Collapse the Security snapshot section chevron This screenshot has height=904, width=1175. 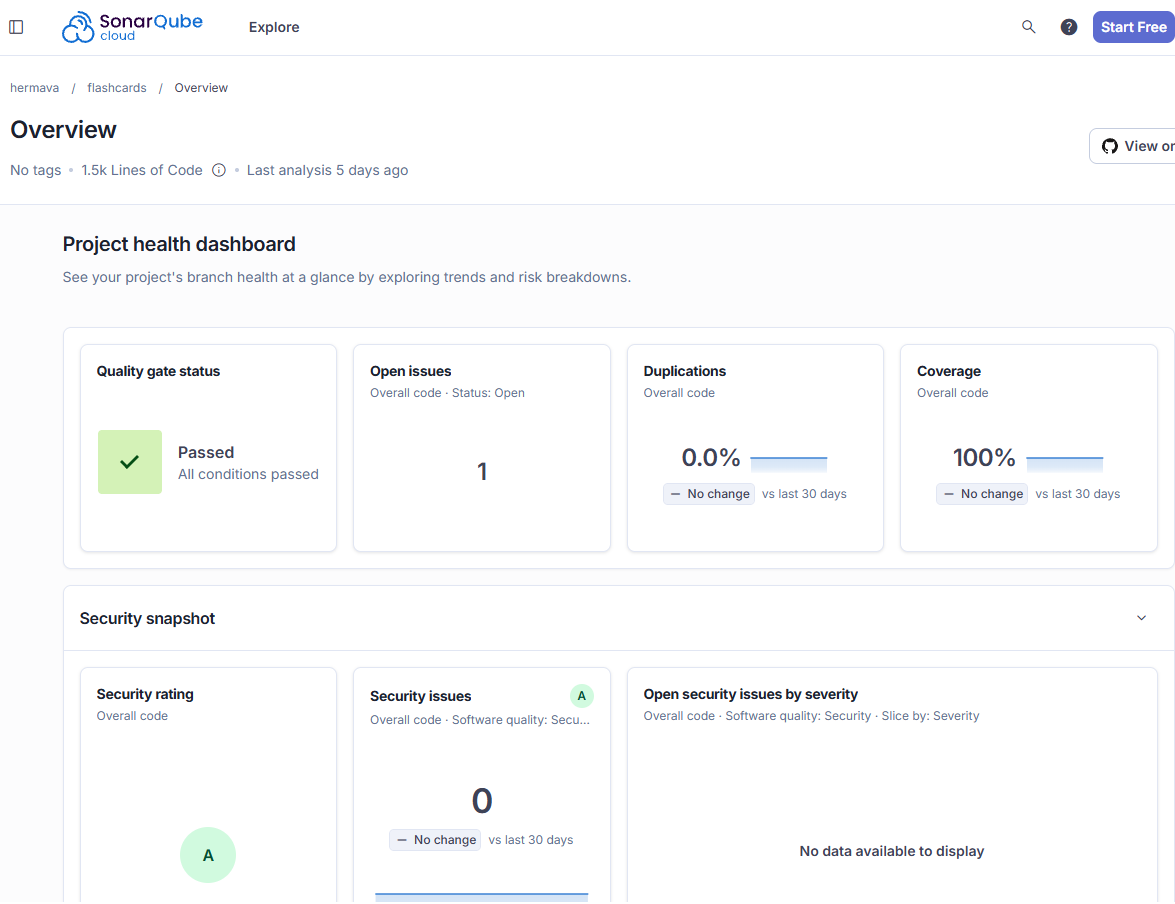(x=1141, y=618)
